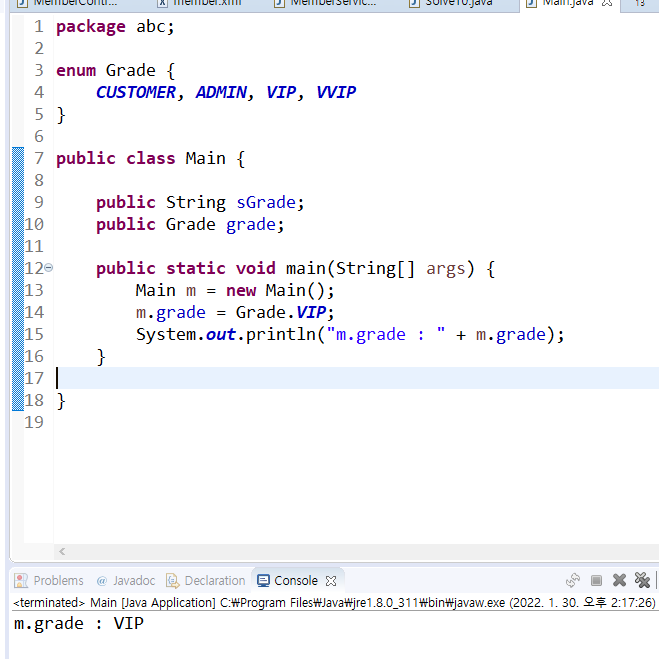The height and width of the screenshot is (659, 659).
Task: Select the Console tab
Action: coord(296,580)
